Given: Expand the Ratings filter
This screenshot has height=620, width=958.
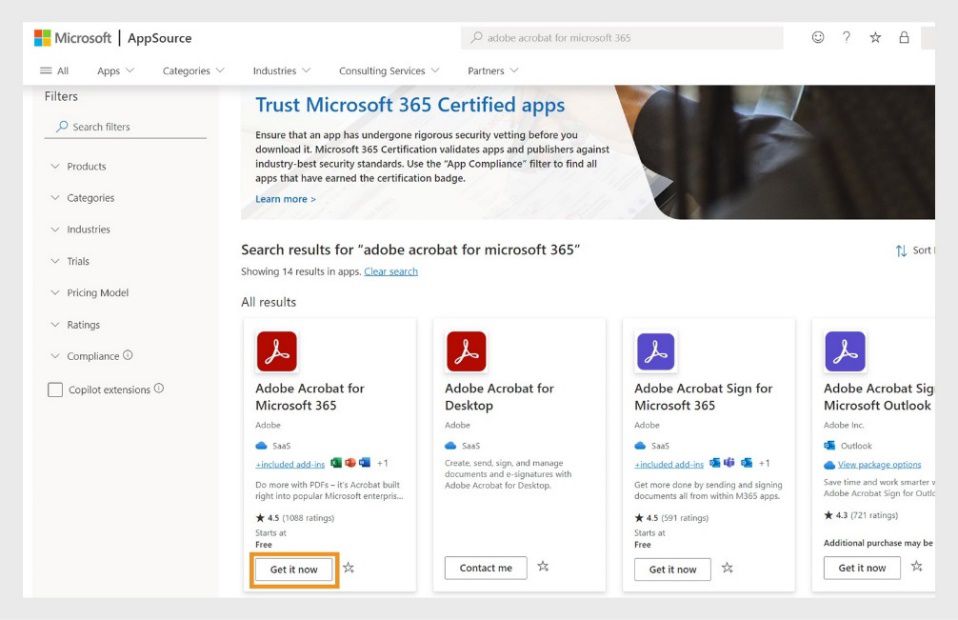Looking at the screenshot, I should [85, 324].
